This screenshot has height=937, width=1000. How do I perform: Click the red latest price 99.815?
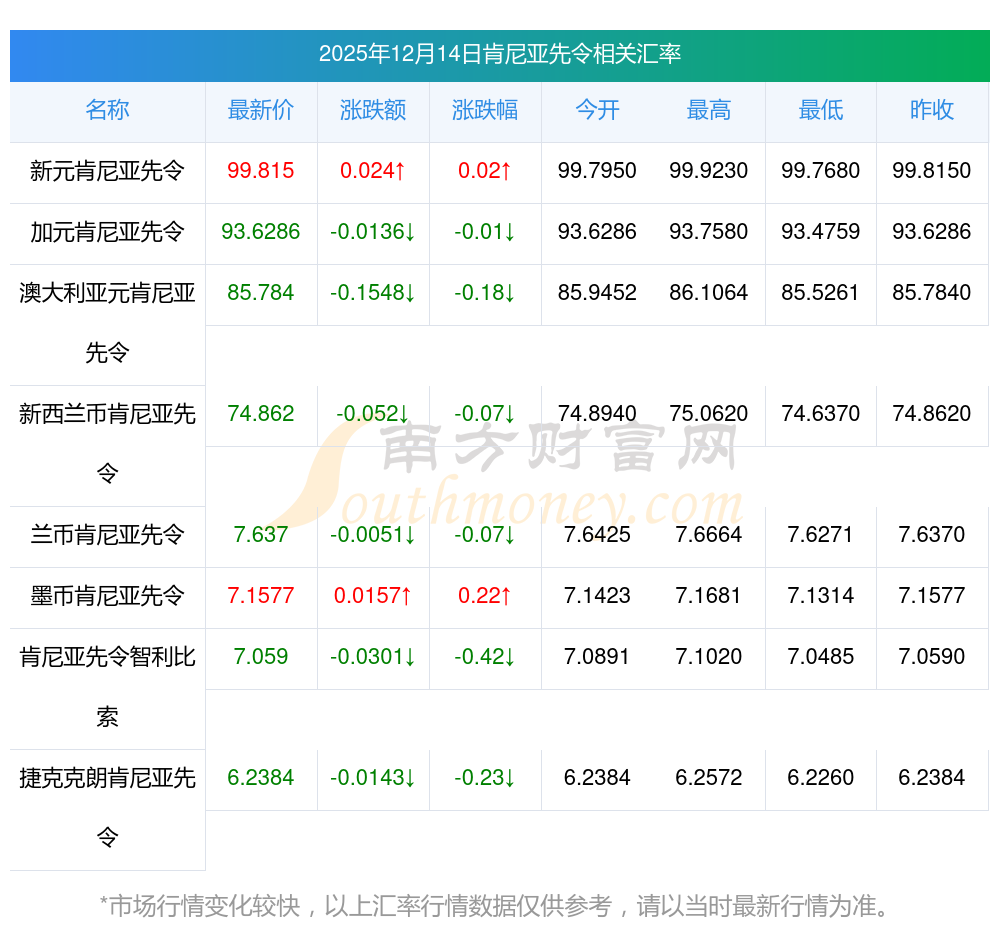(x=261, y=171)
